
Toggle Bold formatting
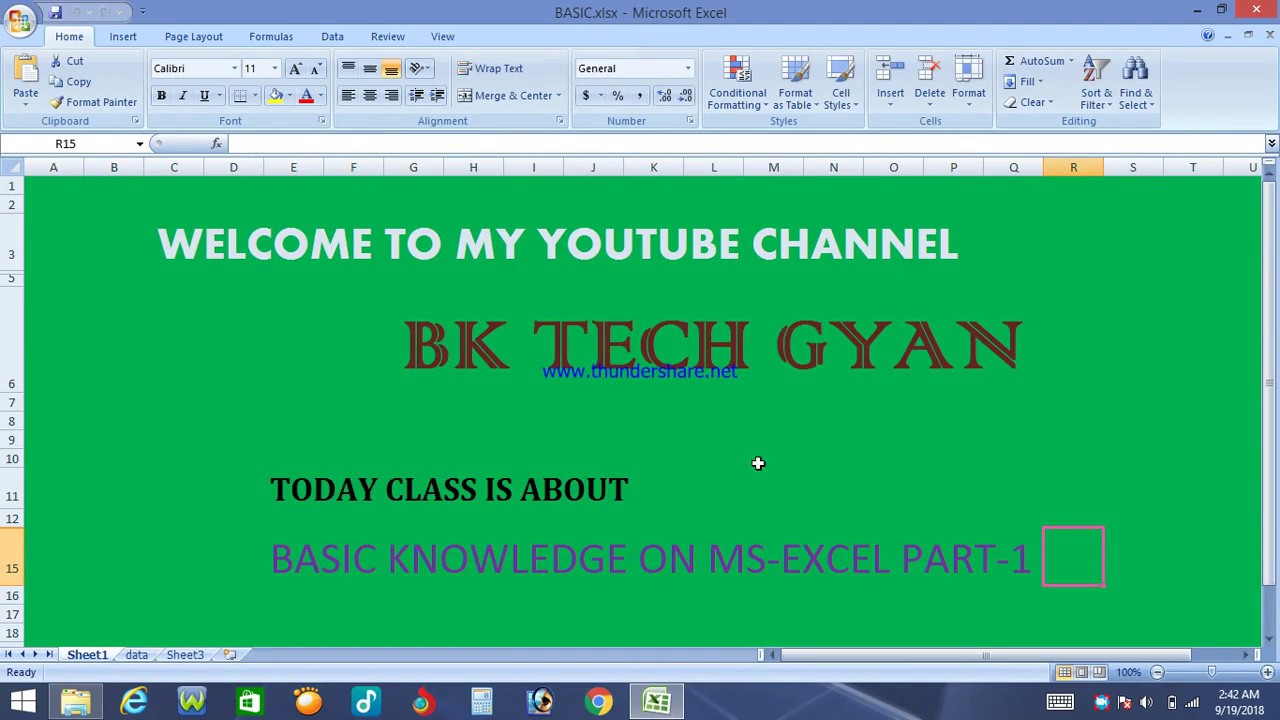[x=161, y=95]
